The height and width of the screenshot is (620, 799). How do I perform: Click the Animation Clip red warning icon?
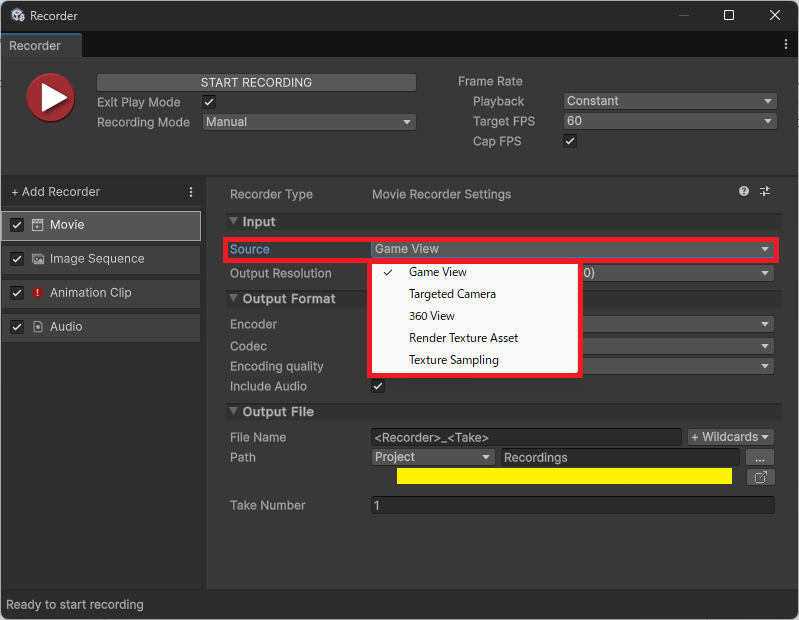click(x=38, y=293)
